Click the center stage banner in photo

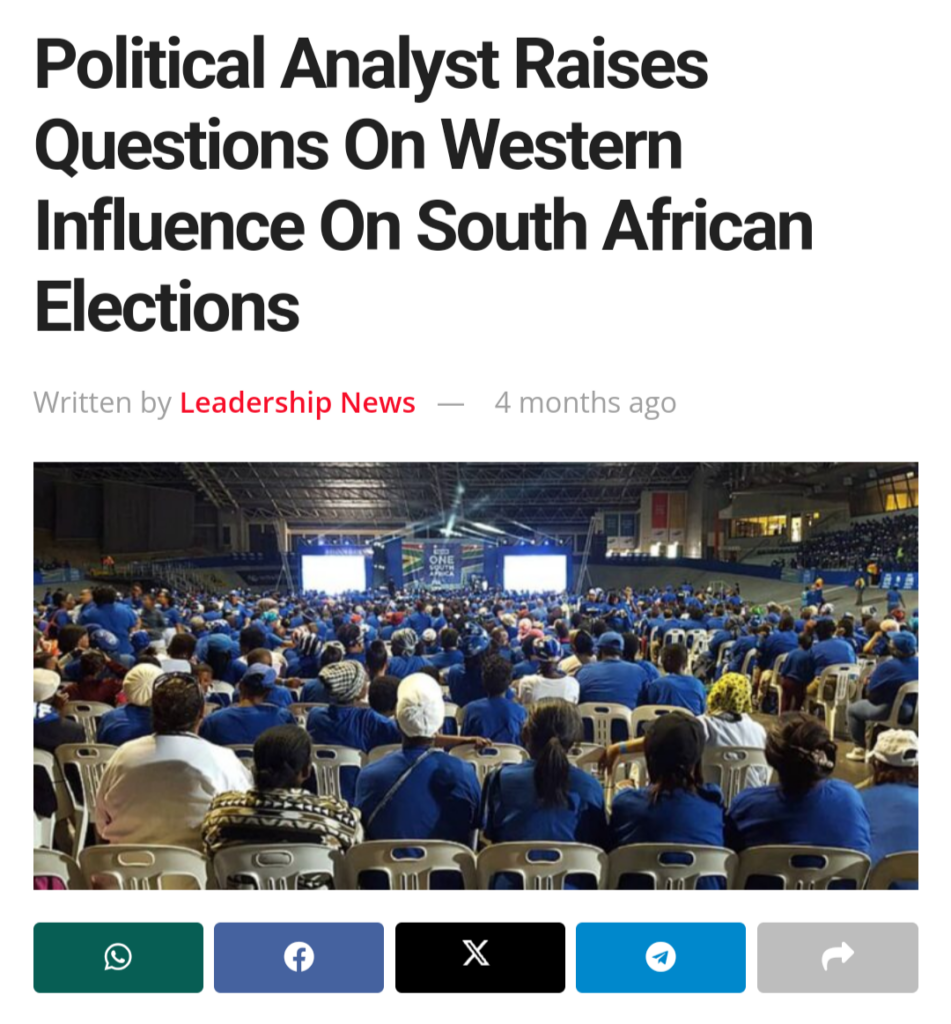[x=440, y=565]
